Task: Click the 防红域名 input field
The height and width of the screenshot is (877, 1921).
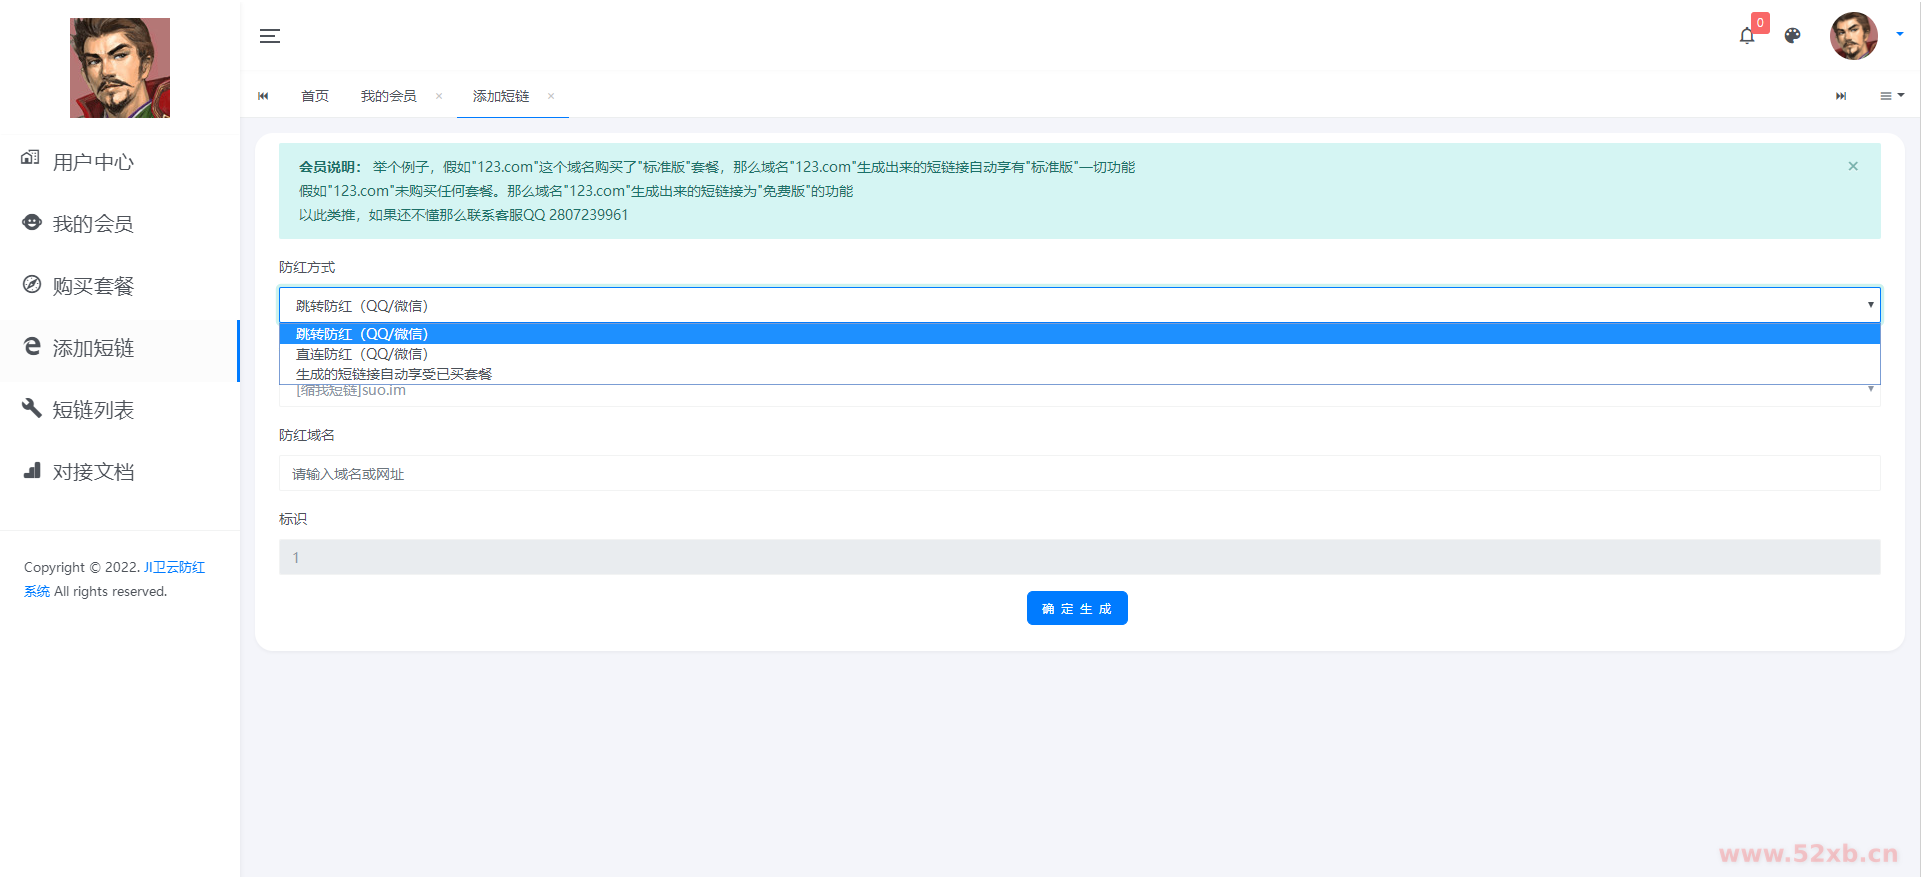Action: click(1079, 474)
